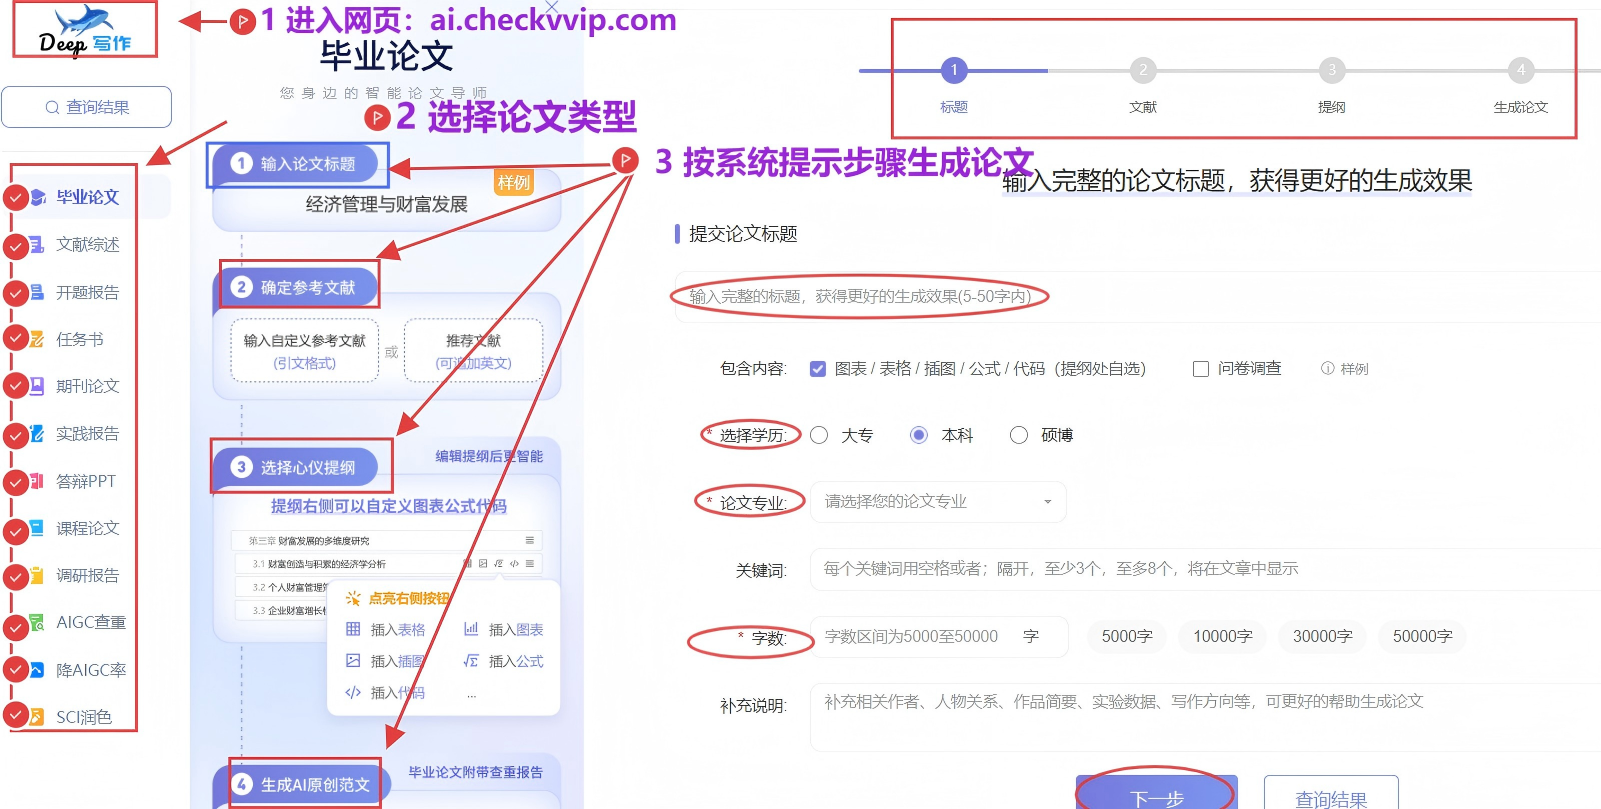Click the Deep写作 shark logo
Viewport: 1601px width, 809px height.
[84, 30]
